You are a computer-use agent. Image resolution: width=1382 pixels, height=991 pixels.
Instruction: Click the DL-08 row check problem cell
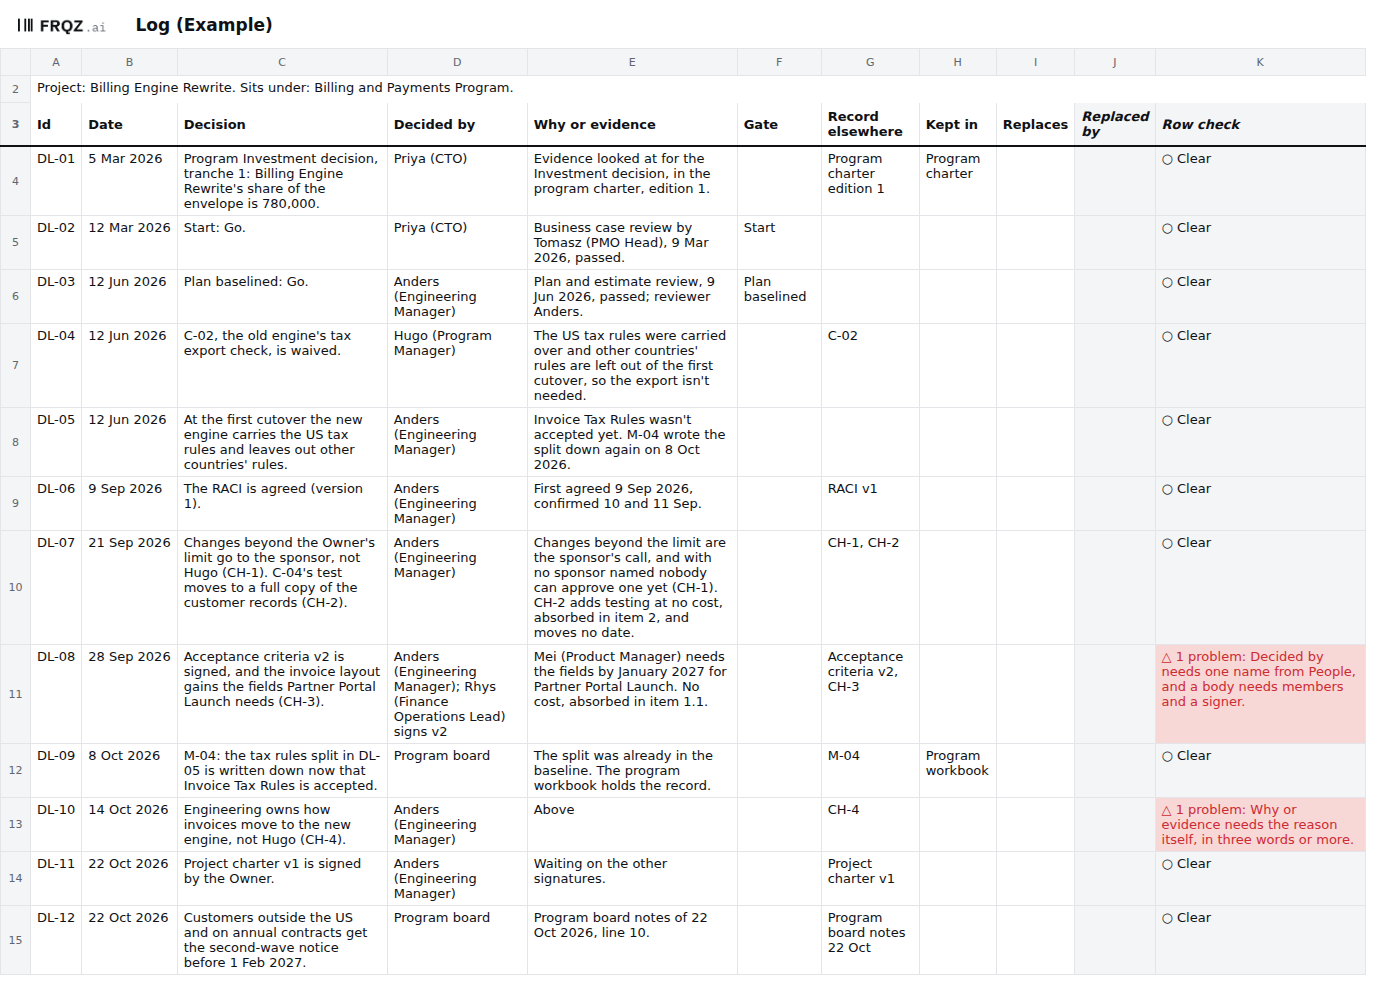[x=1260, y=694]
